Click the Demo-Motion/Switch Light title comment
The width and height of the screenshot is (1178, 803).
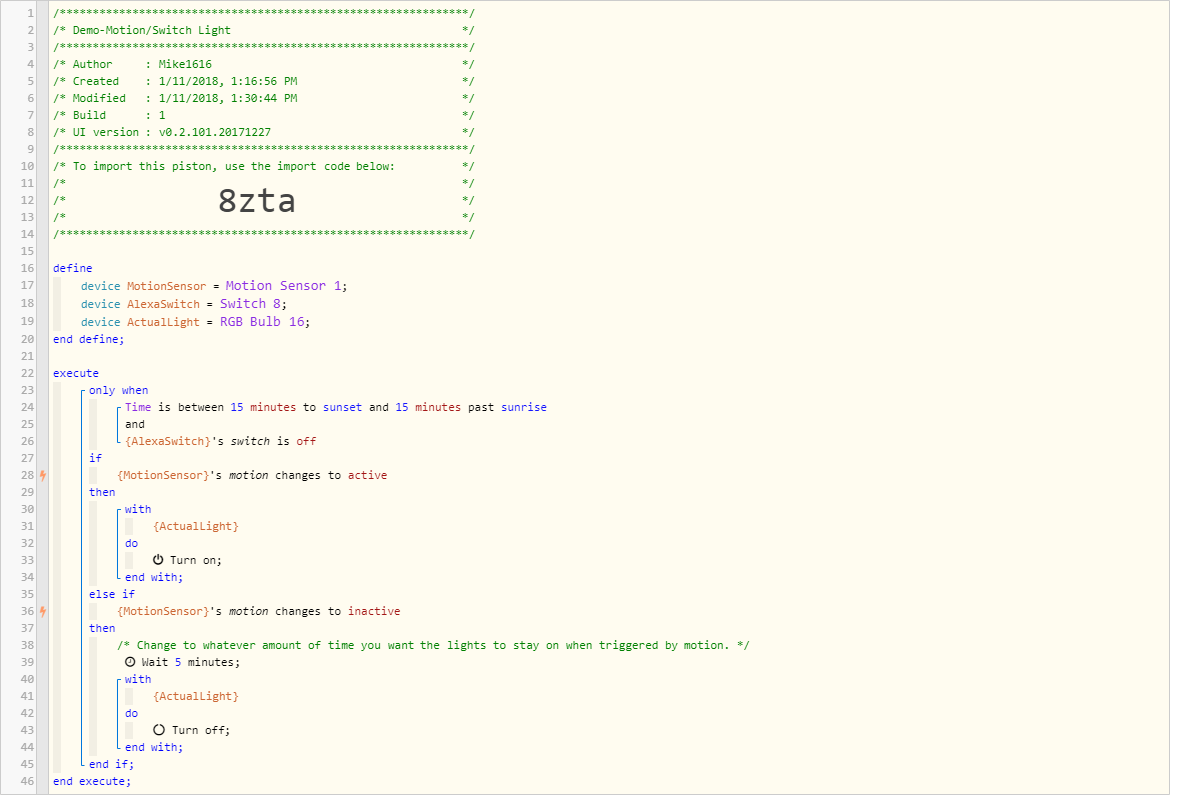(152, 30)
